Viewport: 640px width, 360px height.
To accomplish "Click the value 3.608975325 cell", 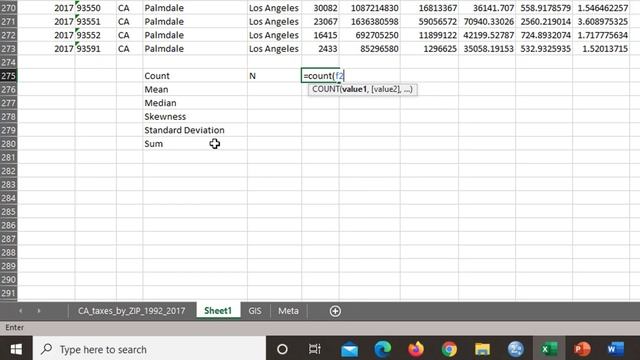I will [x=601, y=21].
